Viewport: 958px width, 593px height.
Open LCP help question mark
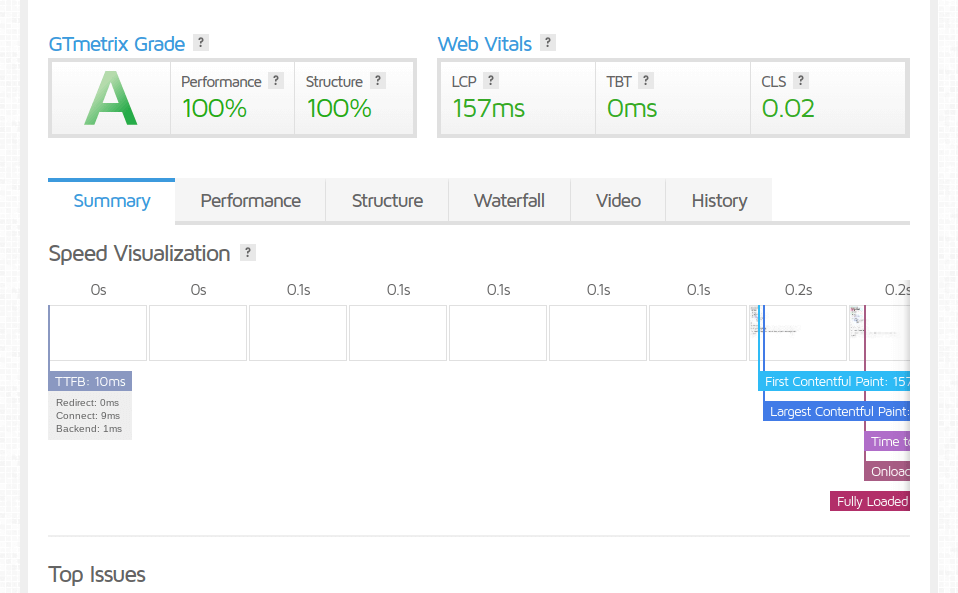coord(491,81)
